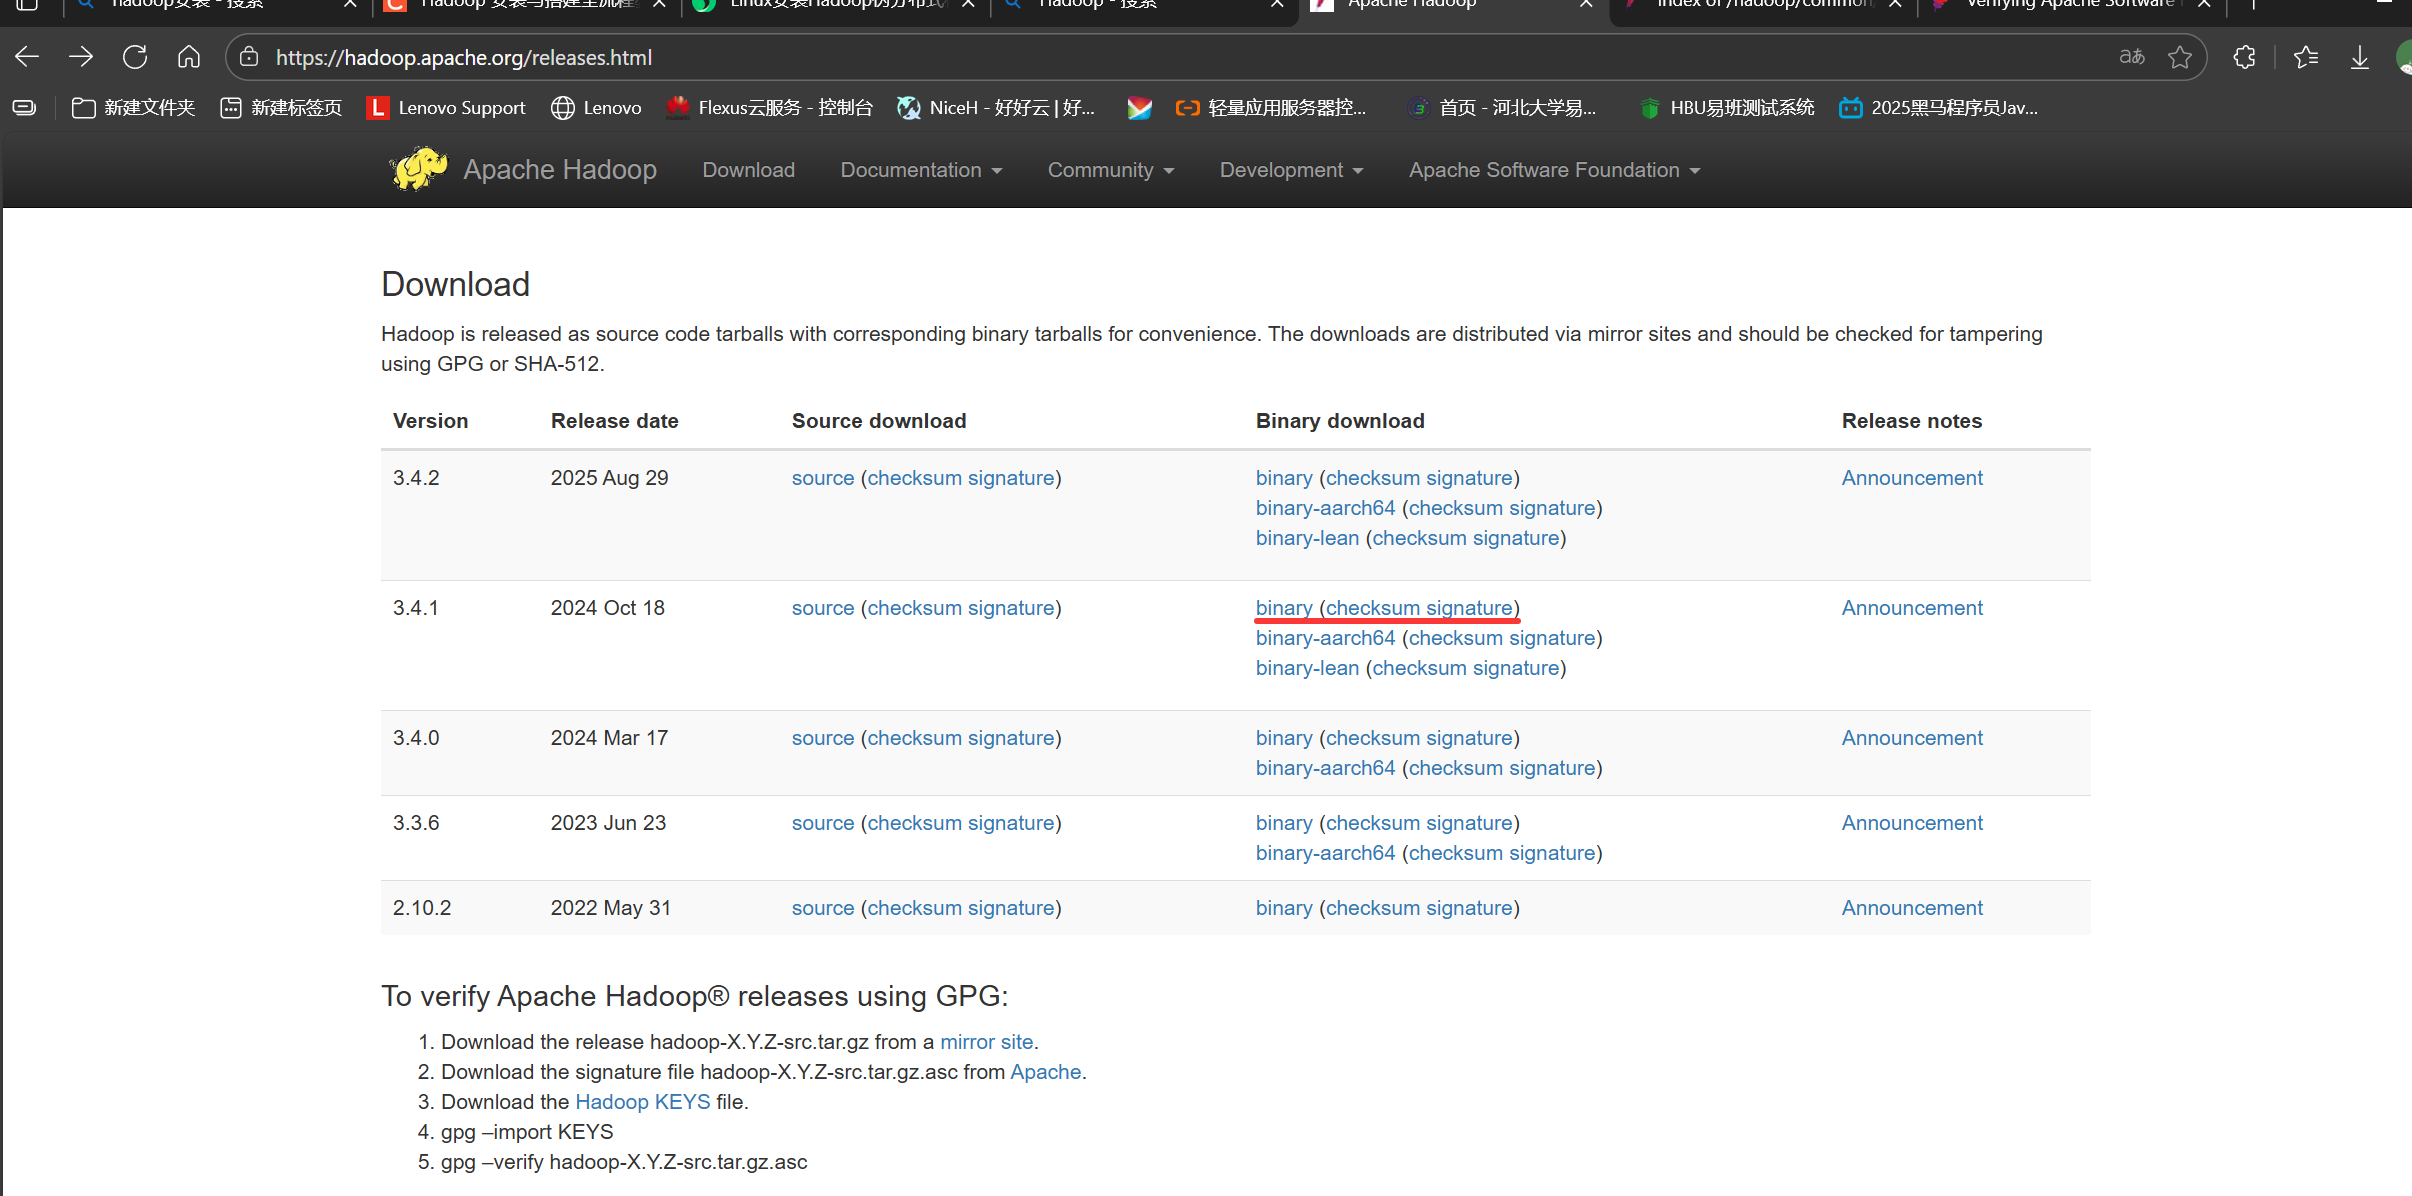Image resolution: width=2412 pixels, height=1196 pixels.
Task: Download the 3.4.2 binary tarball
Action: pyautogui.click(x=1284, y=478)
